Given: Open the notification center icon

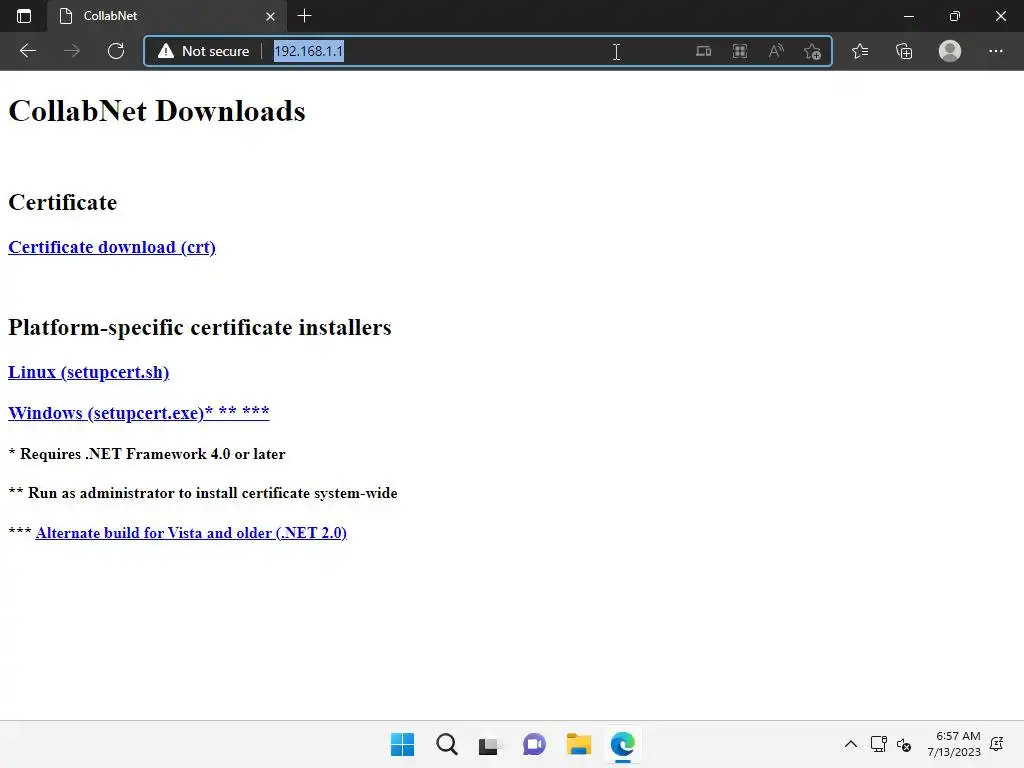Looking at the screenshot, I should (x=997, y=744).
